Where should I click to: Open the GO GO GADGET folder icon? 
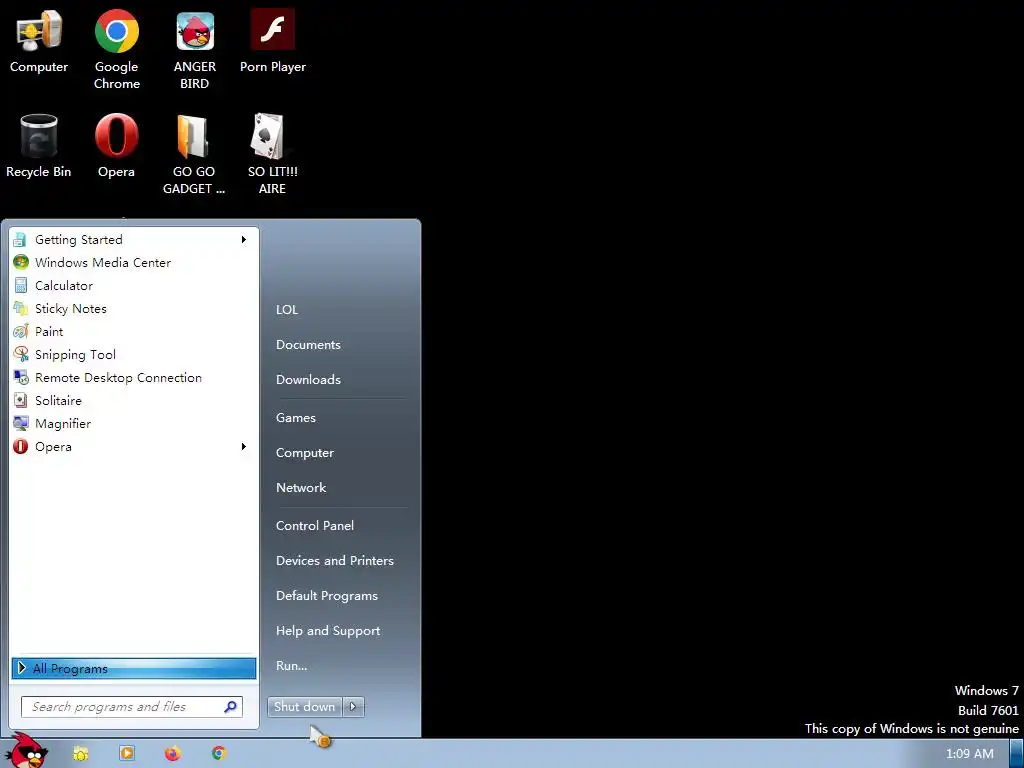pyautogui.click(x=193, y=154)
